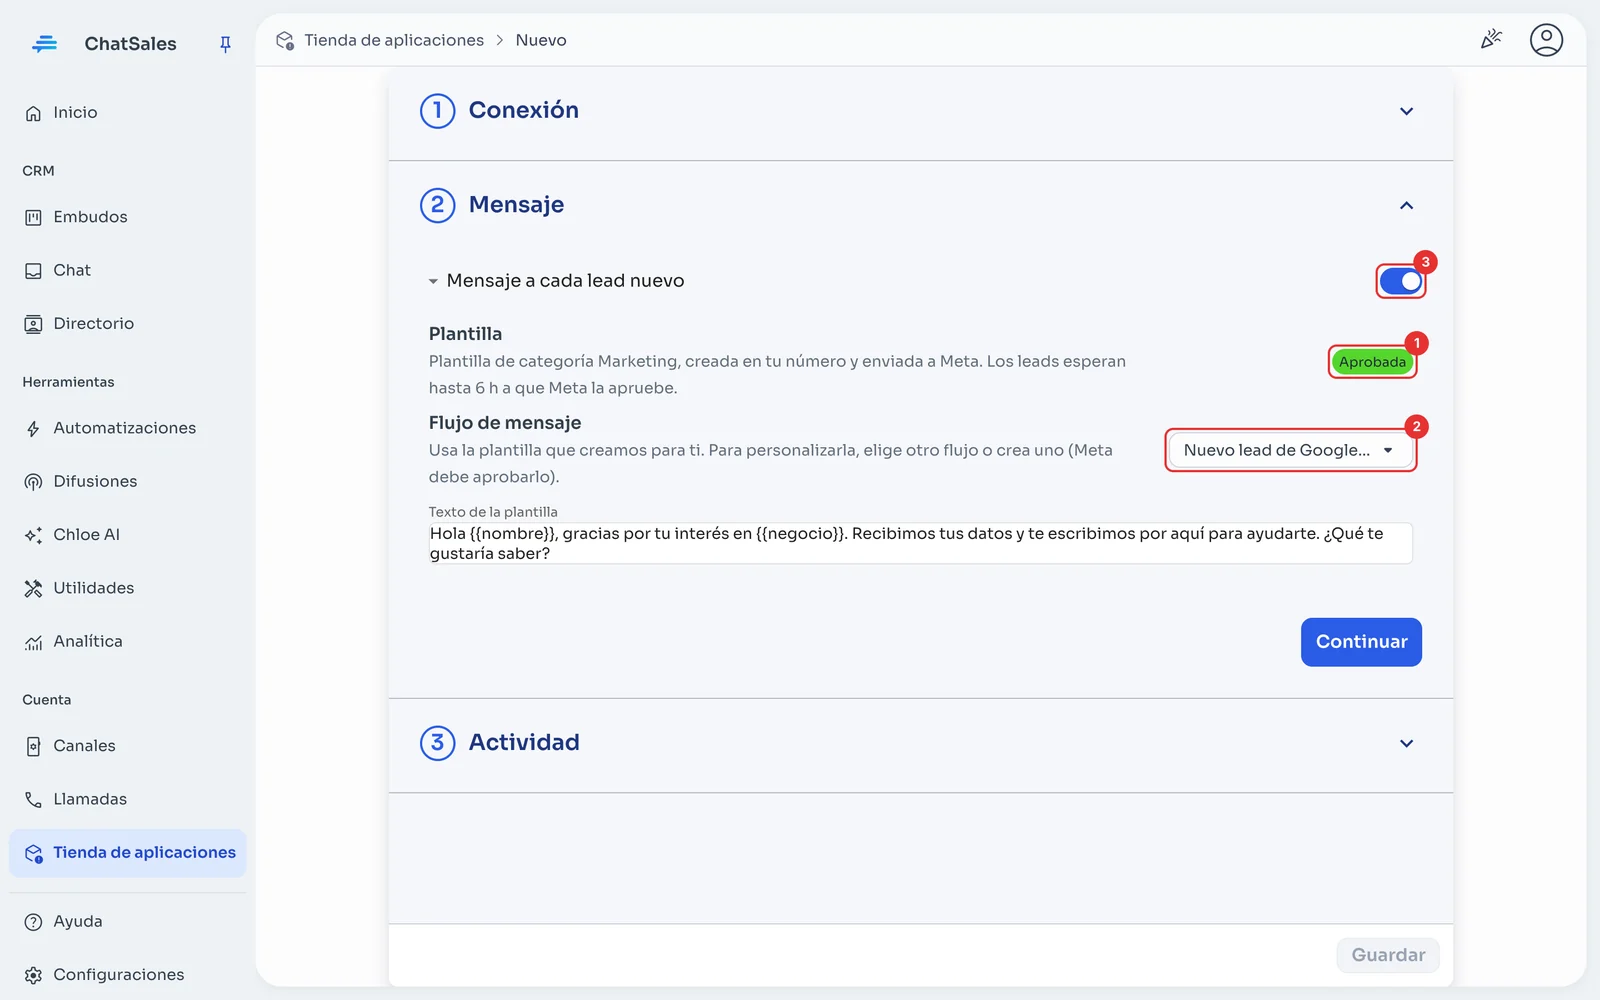1600x1000 pixels.
Task: Click the Texto de la plantilla field
Action: point(920,543)
